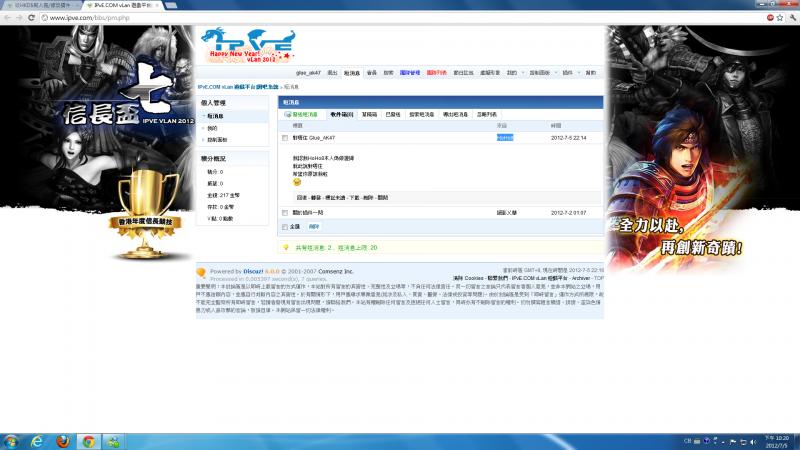Expand the '控制面板' item in the left sidebar

pos(217,140)
